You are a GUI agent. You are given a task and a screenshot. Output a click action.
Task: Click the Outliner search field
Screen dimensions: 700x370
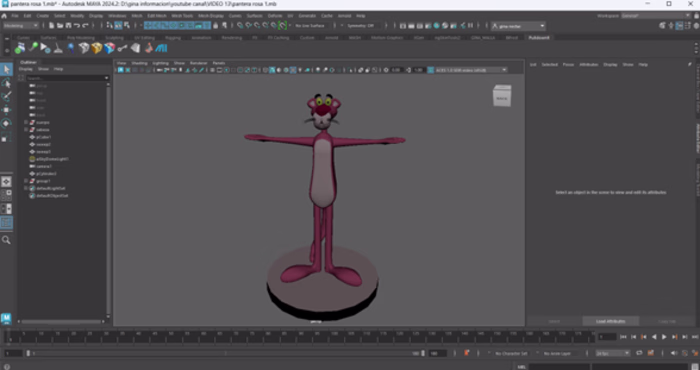67,78
